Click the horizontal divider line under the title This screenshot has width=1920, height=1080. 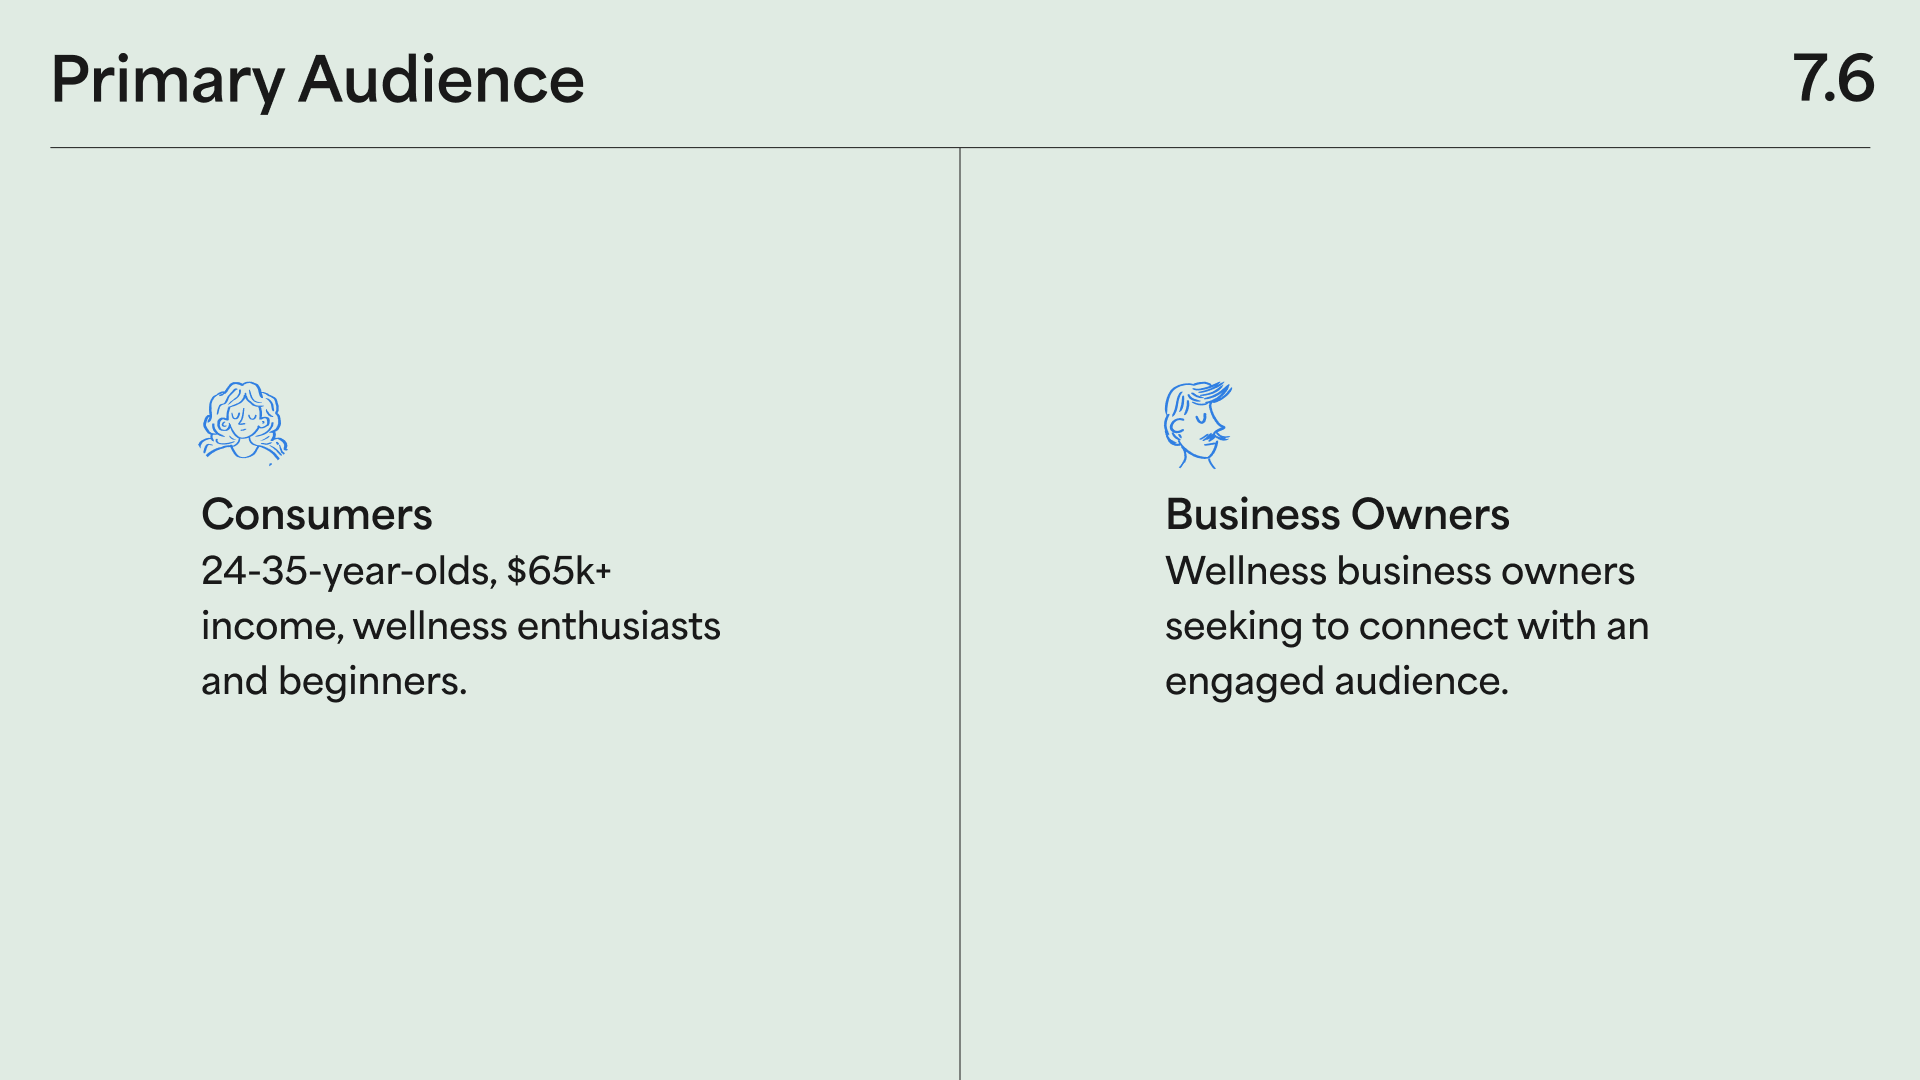pyautogui.click(x=960, y=148)
